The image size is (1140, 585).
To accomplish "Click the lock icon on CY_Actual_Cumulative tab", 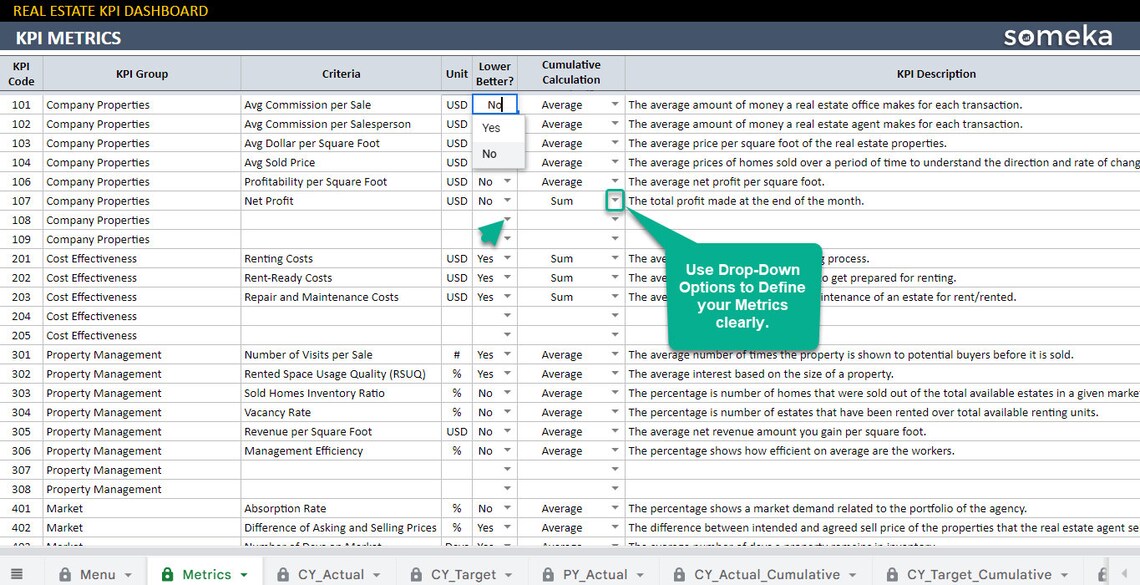I will coord(683,574).
